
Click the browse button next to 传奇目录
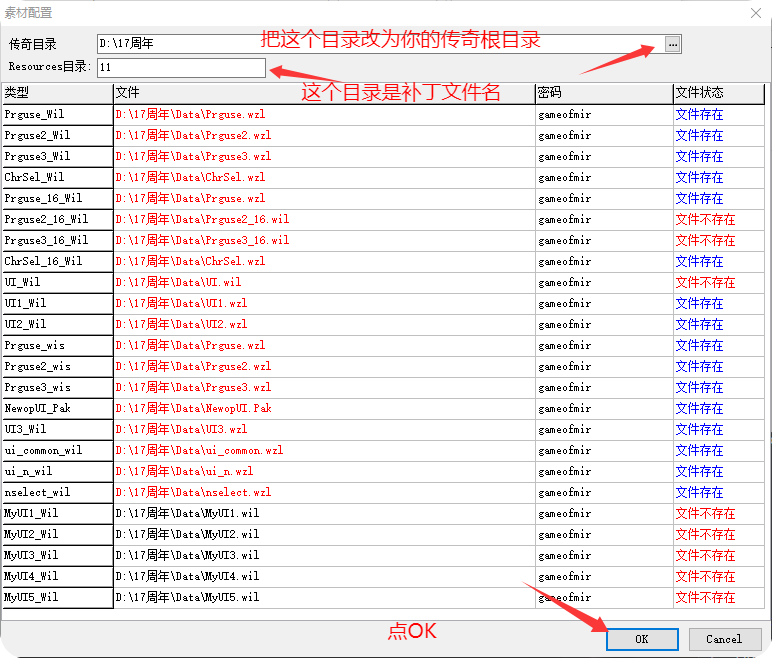(x=672, y=44)
